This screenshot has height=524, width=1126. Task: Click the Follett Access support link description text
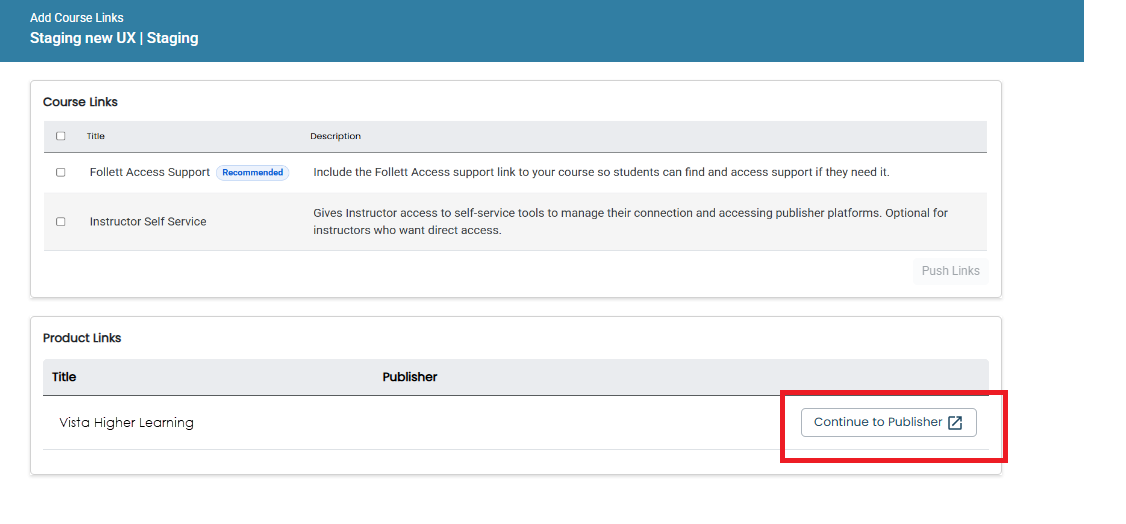point(602,172)
